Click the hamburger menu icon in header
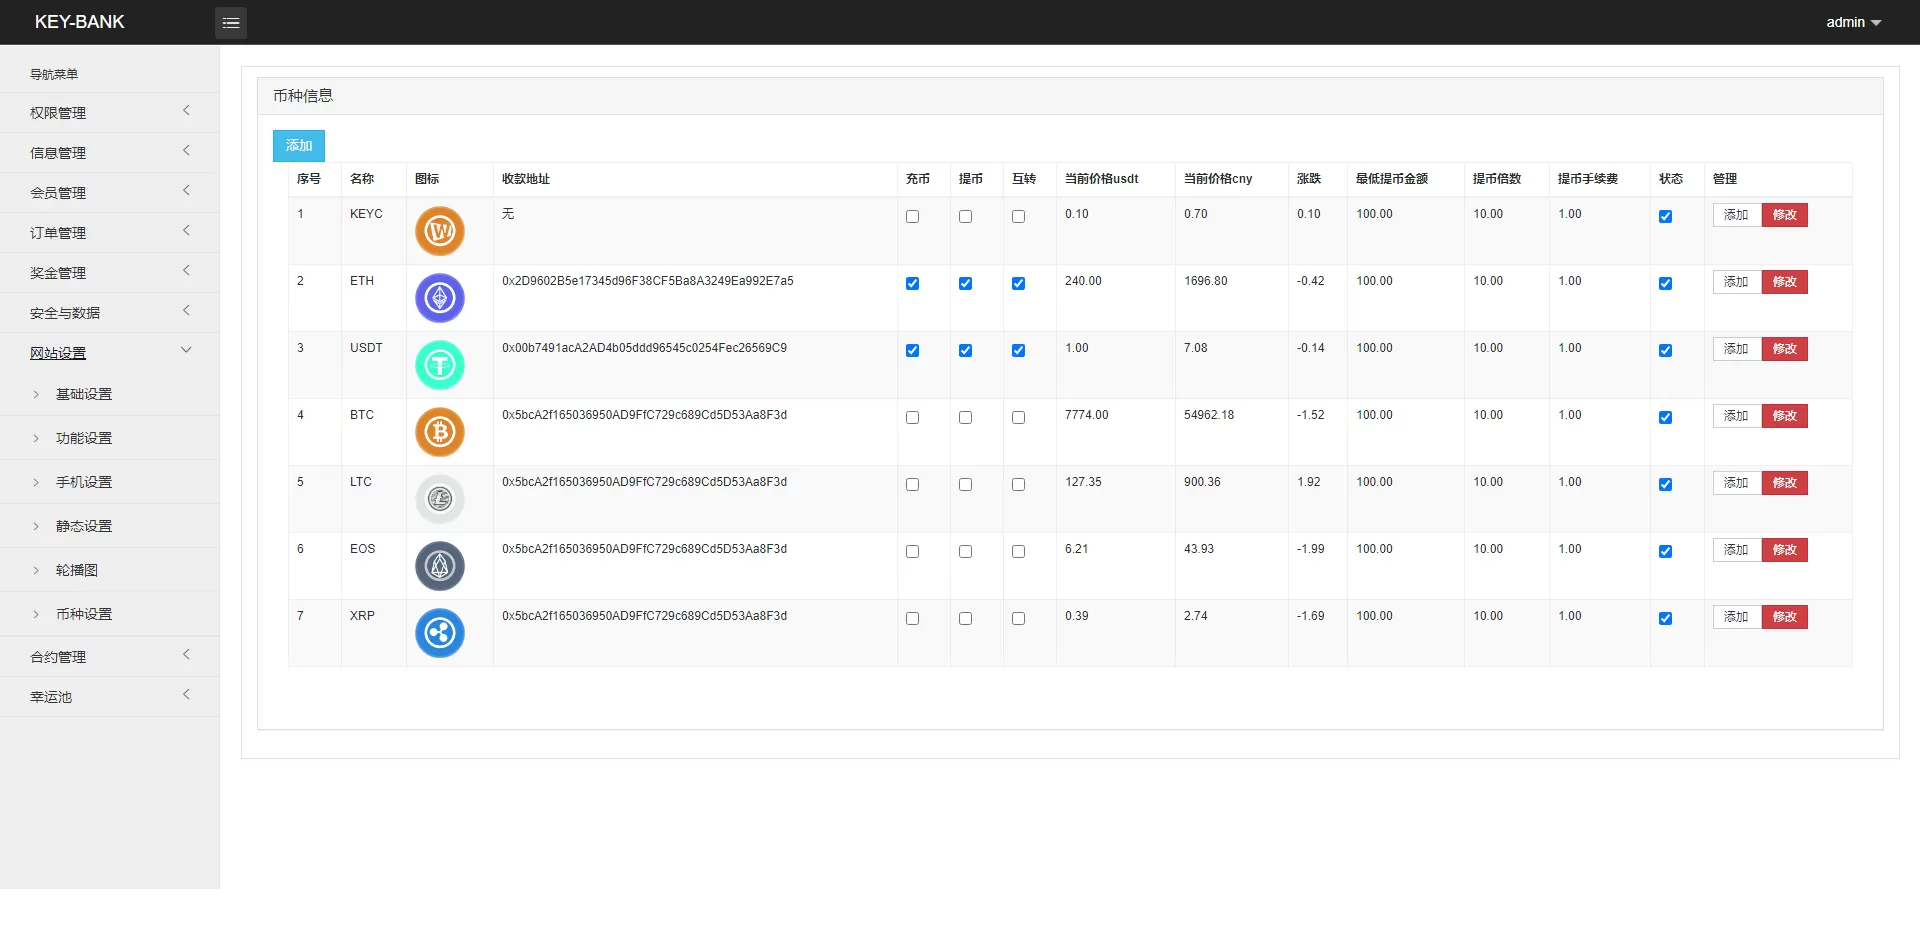The height and width of the screenshot is (931, 1920). click(230, 22)
